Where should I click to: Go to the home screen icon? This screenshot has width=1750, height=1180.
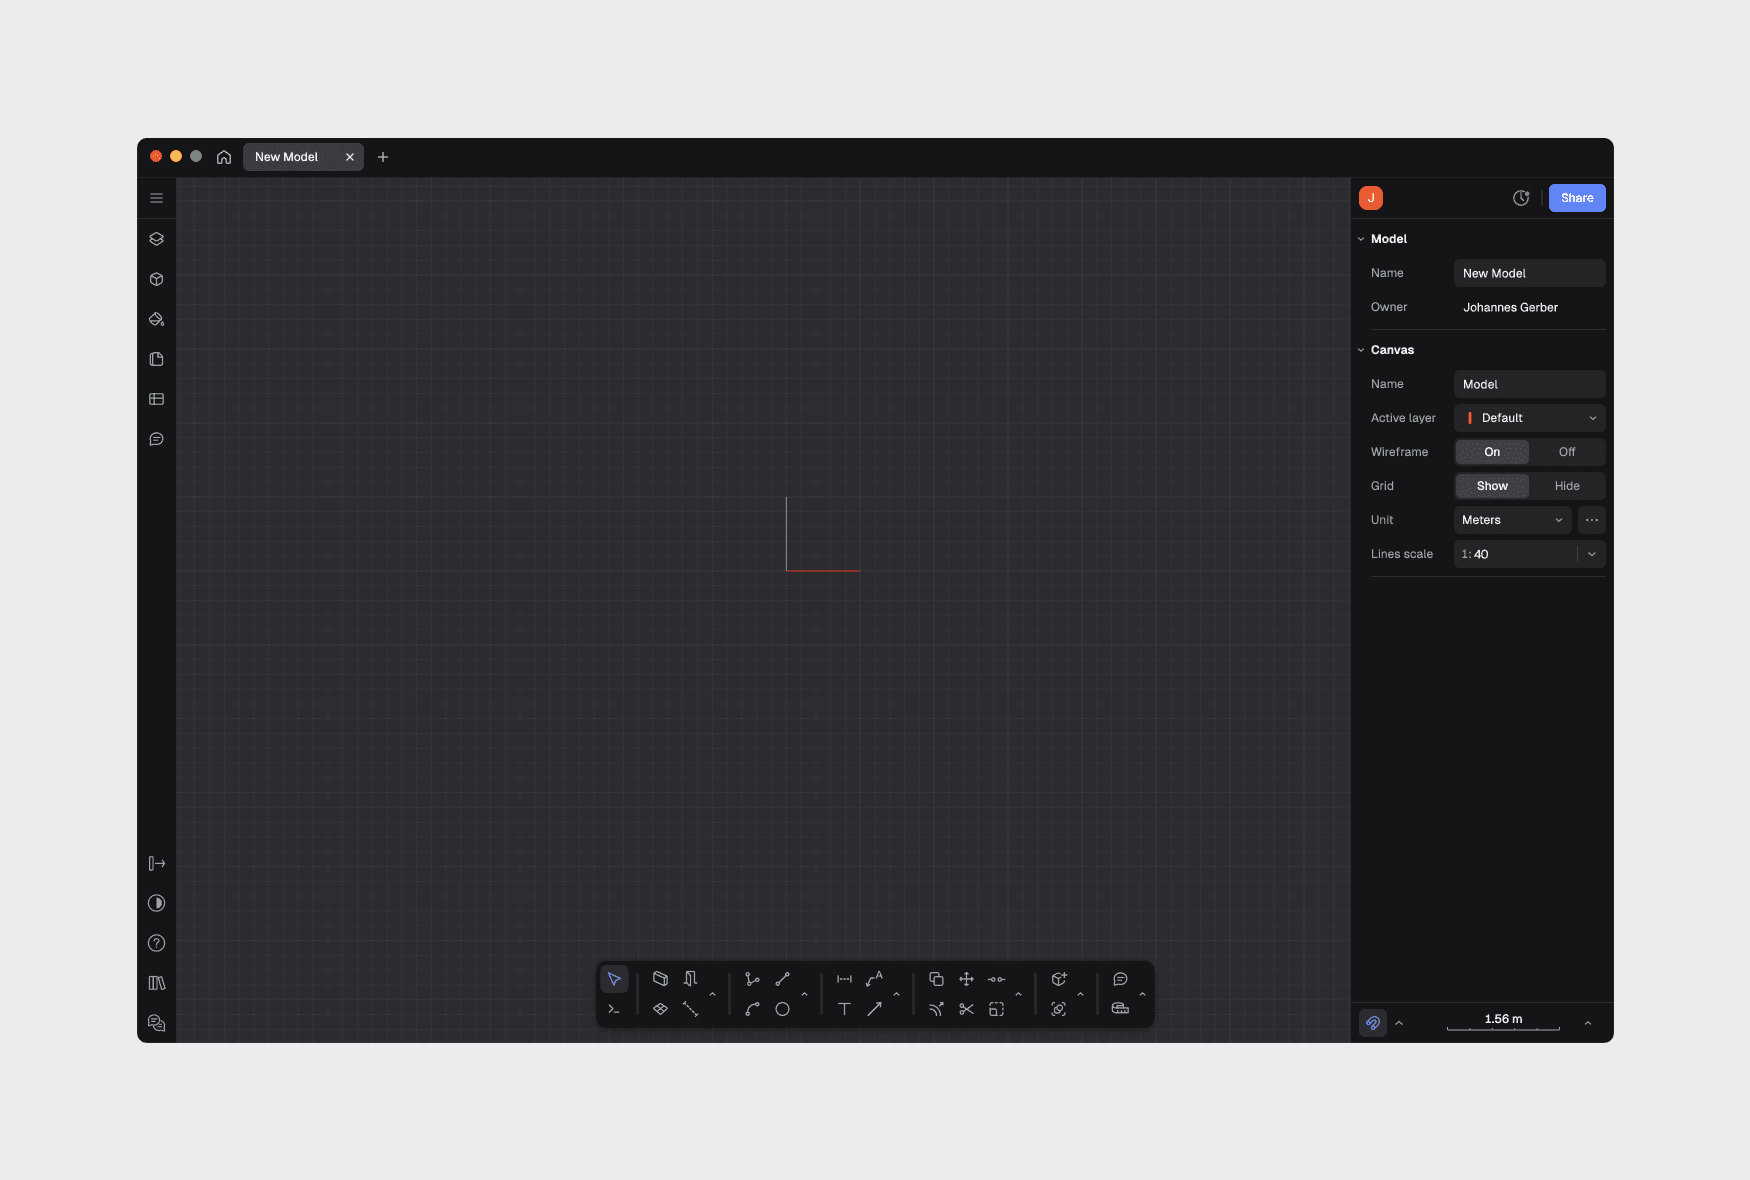point(224,157)
